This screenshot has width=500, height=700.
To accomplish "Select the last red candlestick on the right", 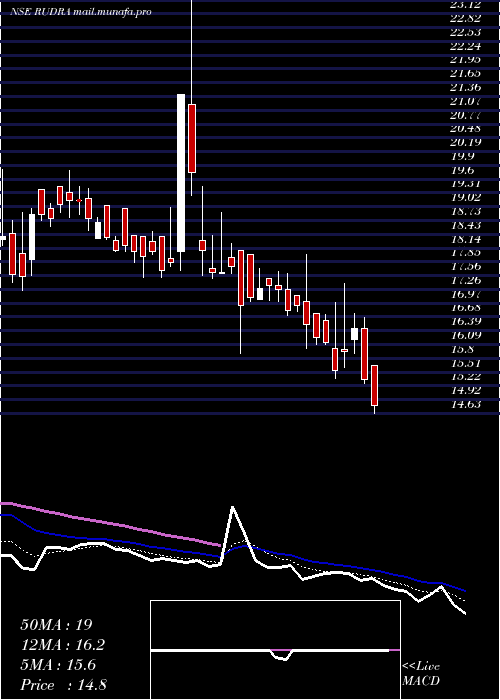I will pyautogui.click(x=374, y=386).
